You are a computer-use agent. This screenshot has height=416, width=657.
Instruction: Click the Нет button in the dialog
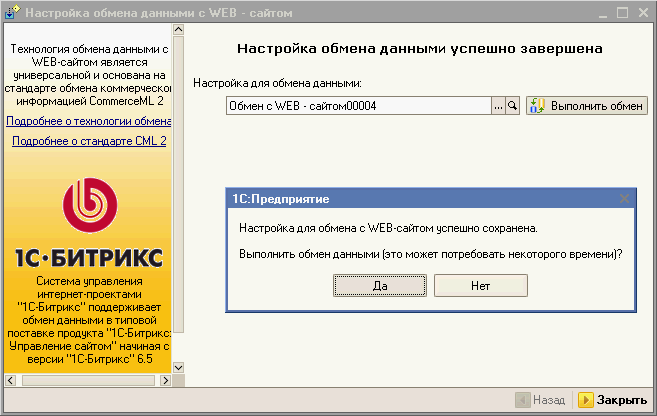point(481,286)
